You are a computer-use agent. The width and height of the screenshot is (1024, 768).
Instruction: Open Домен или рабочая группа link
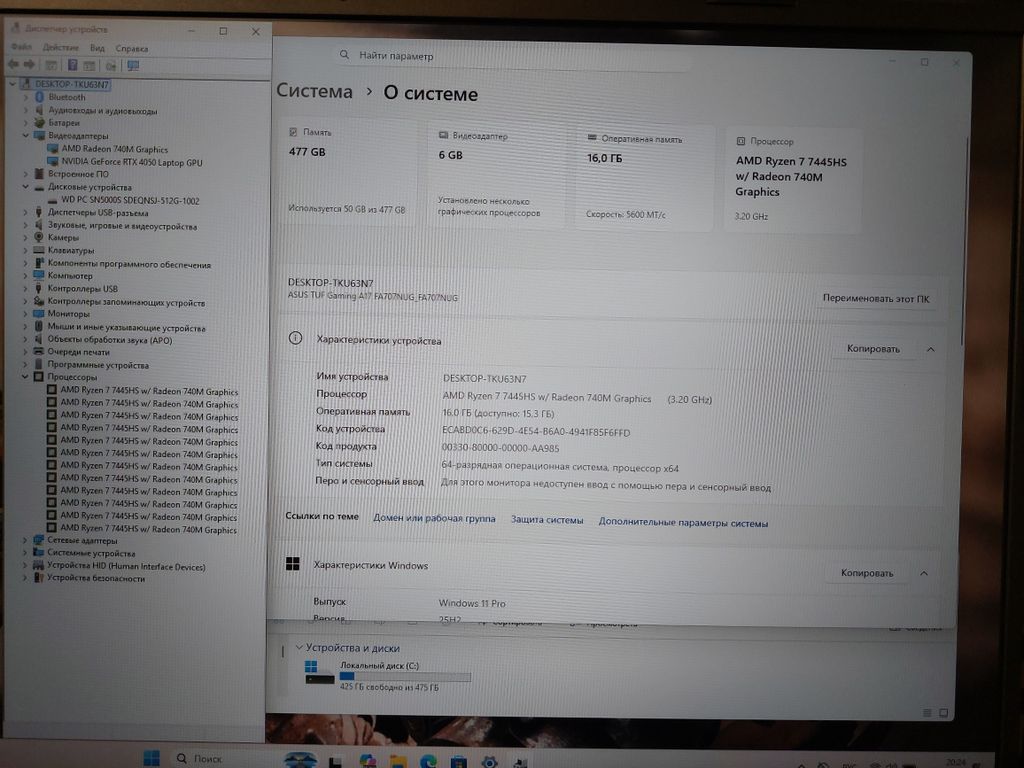pos(434,519)
